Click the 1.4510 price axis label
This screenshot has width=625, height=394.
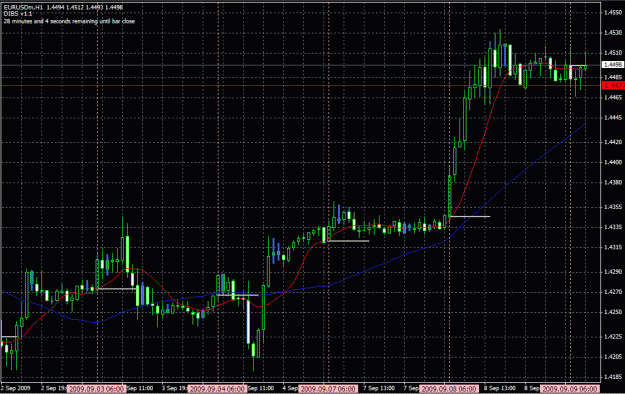click(x=613, y=53)
